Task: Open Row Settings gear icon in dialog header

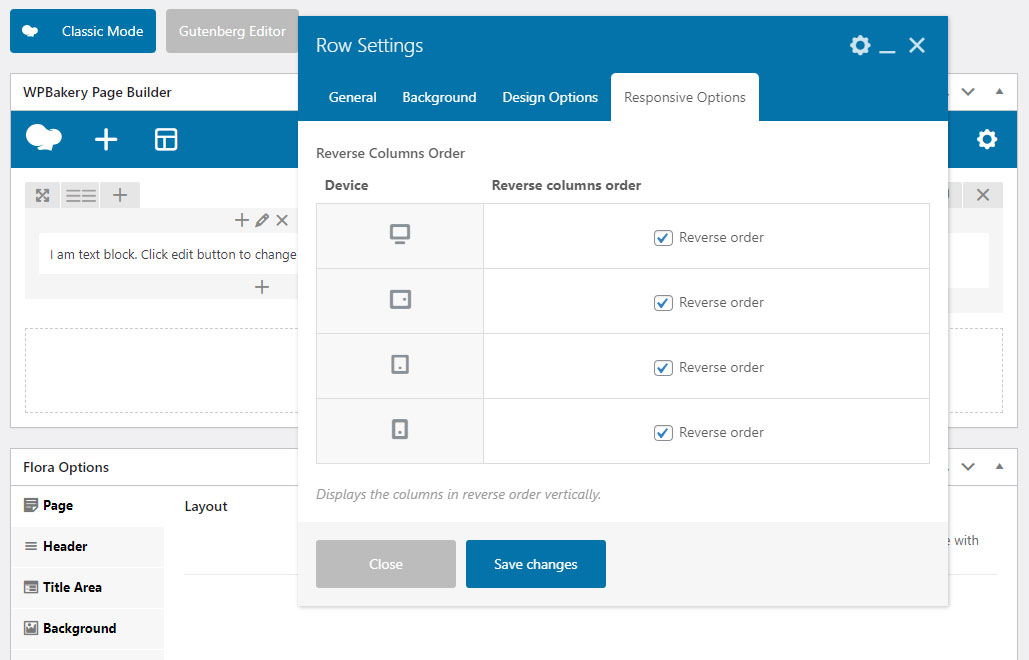Action: tap(859, 46)
